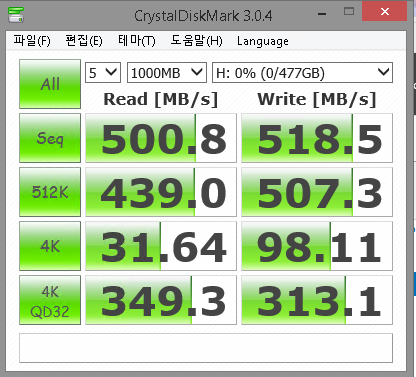The image size is (416, 377).
Task: Select the 4K write result 98.11
Action: coord(317,246)
